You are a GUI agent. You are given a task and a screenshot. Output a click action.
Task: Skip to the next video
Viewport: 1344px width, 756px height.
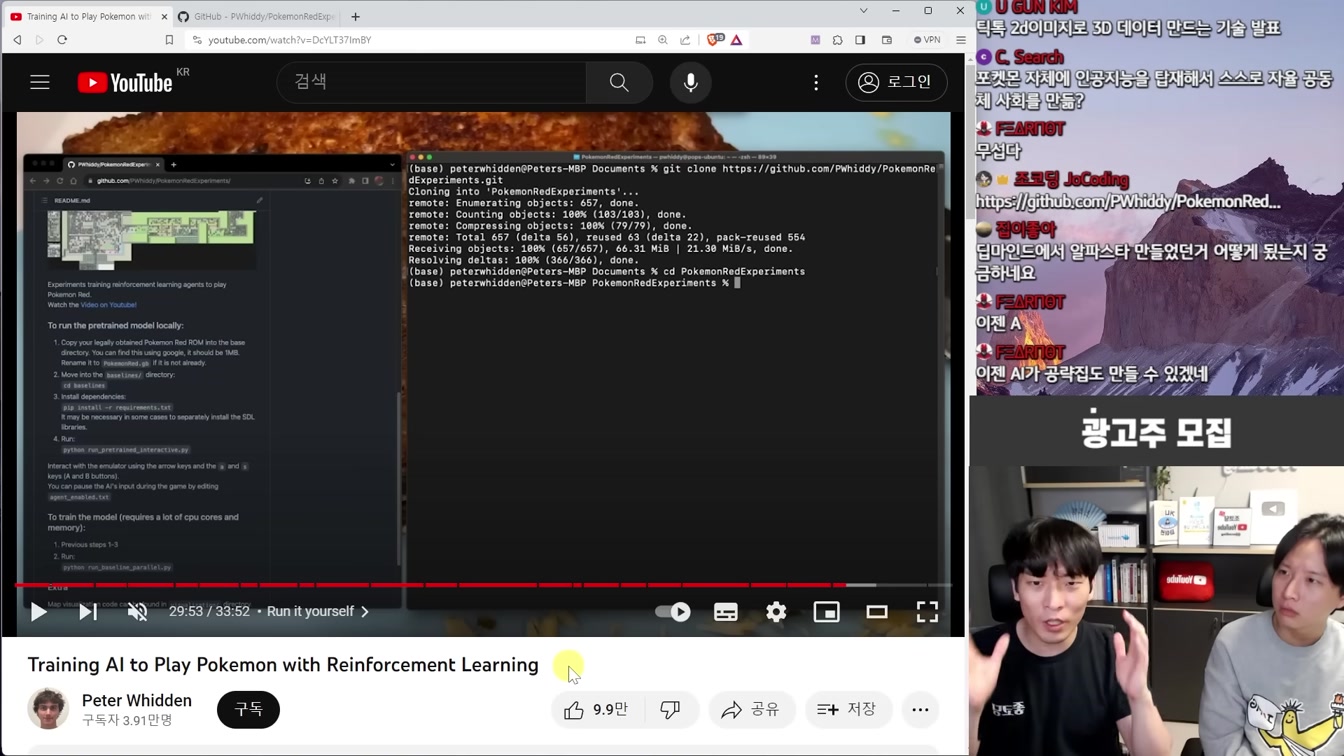[88, 611]
